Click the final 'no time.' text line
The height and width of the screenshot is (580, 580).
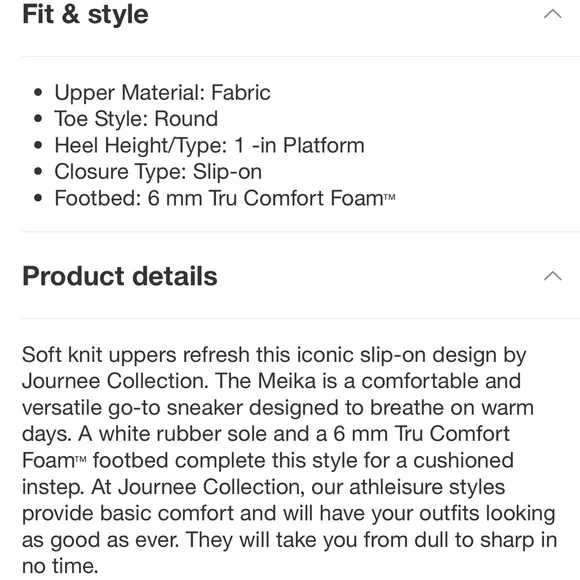pyautogui.click(x=60, y=566)
